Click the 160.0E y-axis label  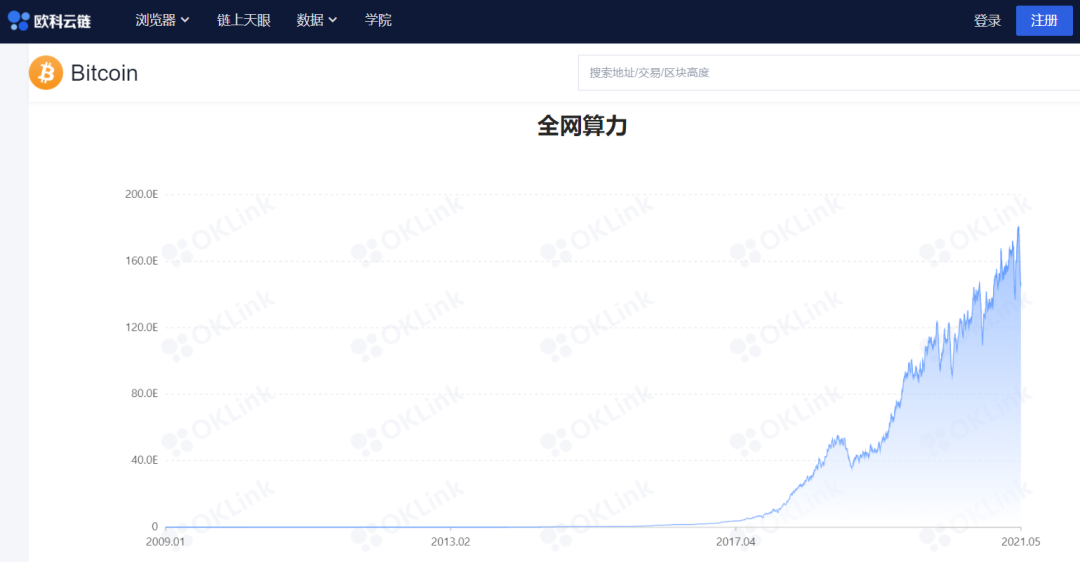(141, 260)
